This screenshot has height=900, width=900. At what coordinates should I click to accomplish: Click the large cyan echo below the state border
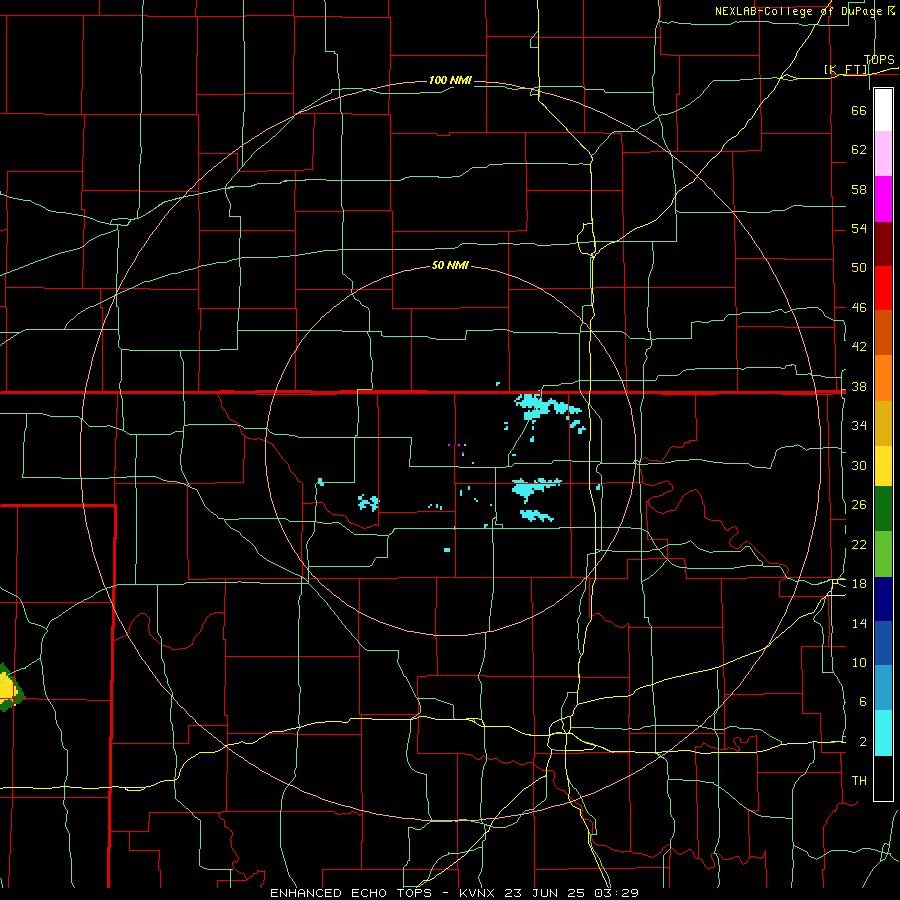[541, 405]
